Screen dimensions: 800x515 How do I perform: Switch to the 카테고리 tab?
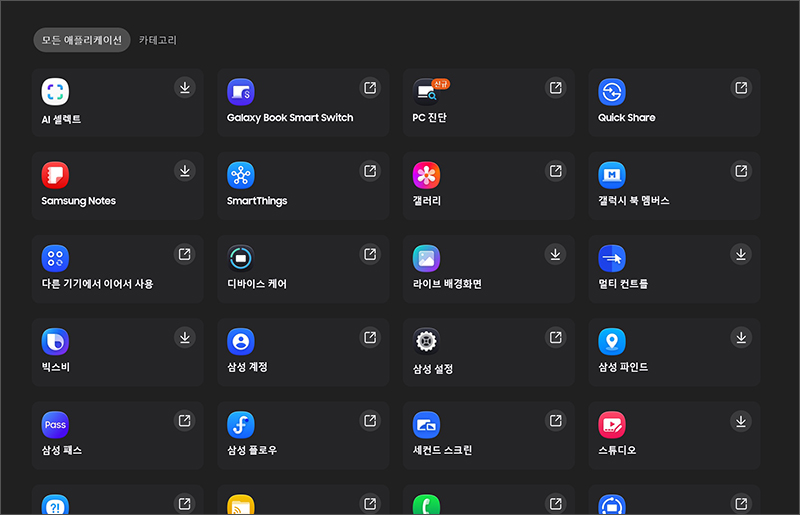pos(158,40)
